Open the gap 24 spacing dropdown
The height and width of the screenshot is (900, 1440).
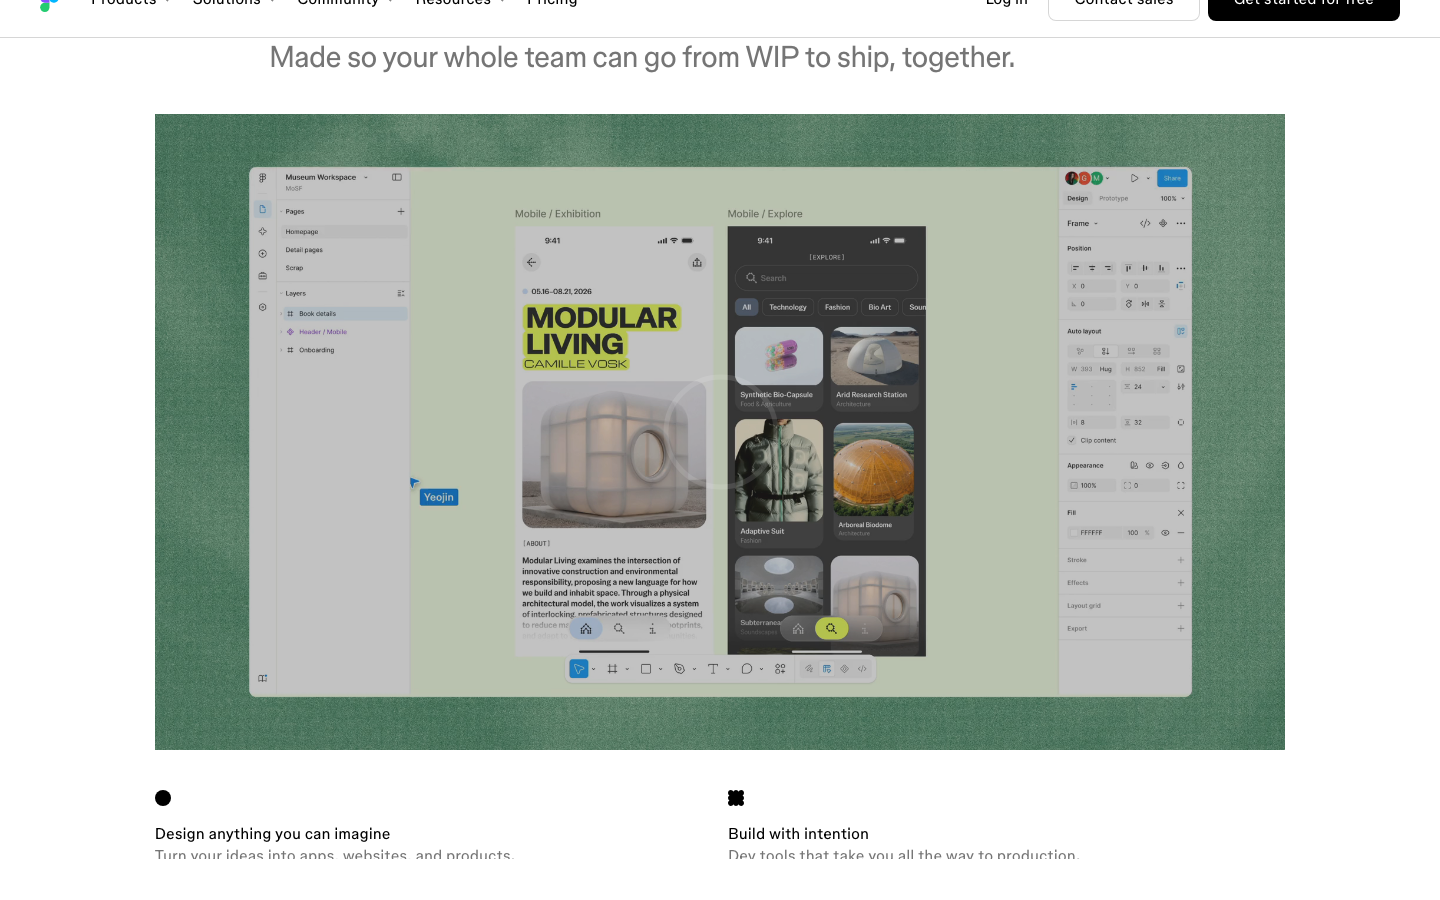click(1163, 387)
